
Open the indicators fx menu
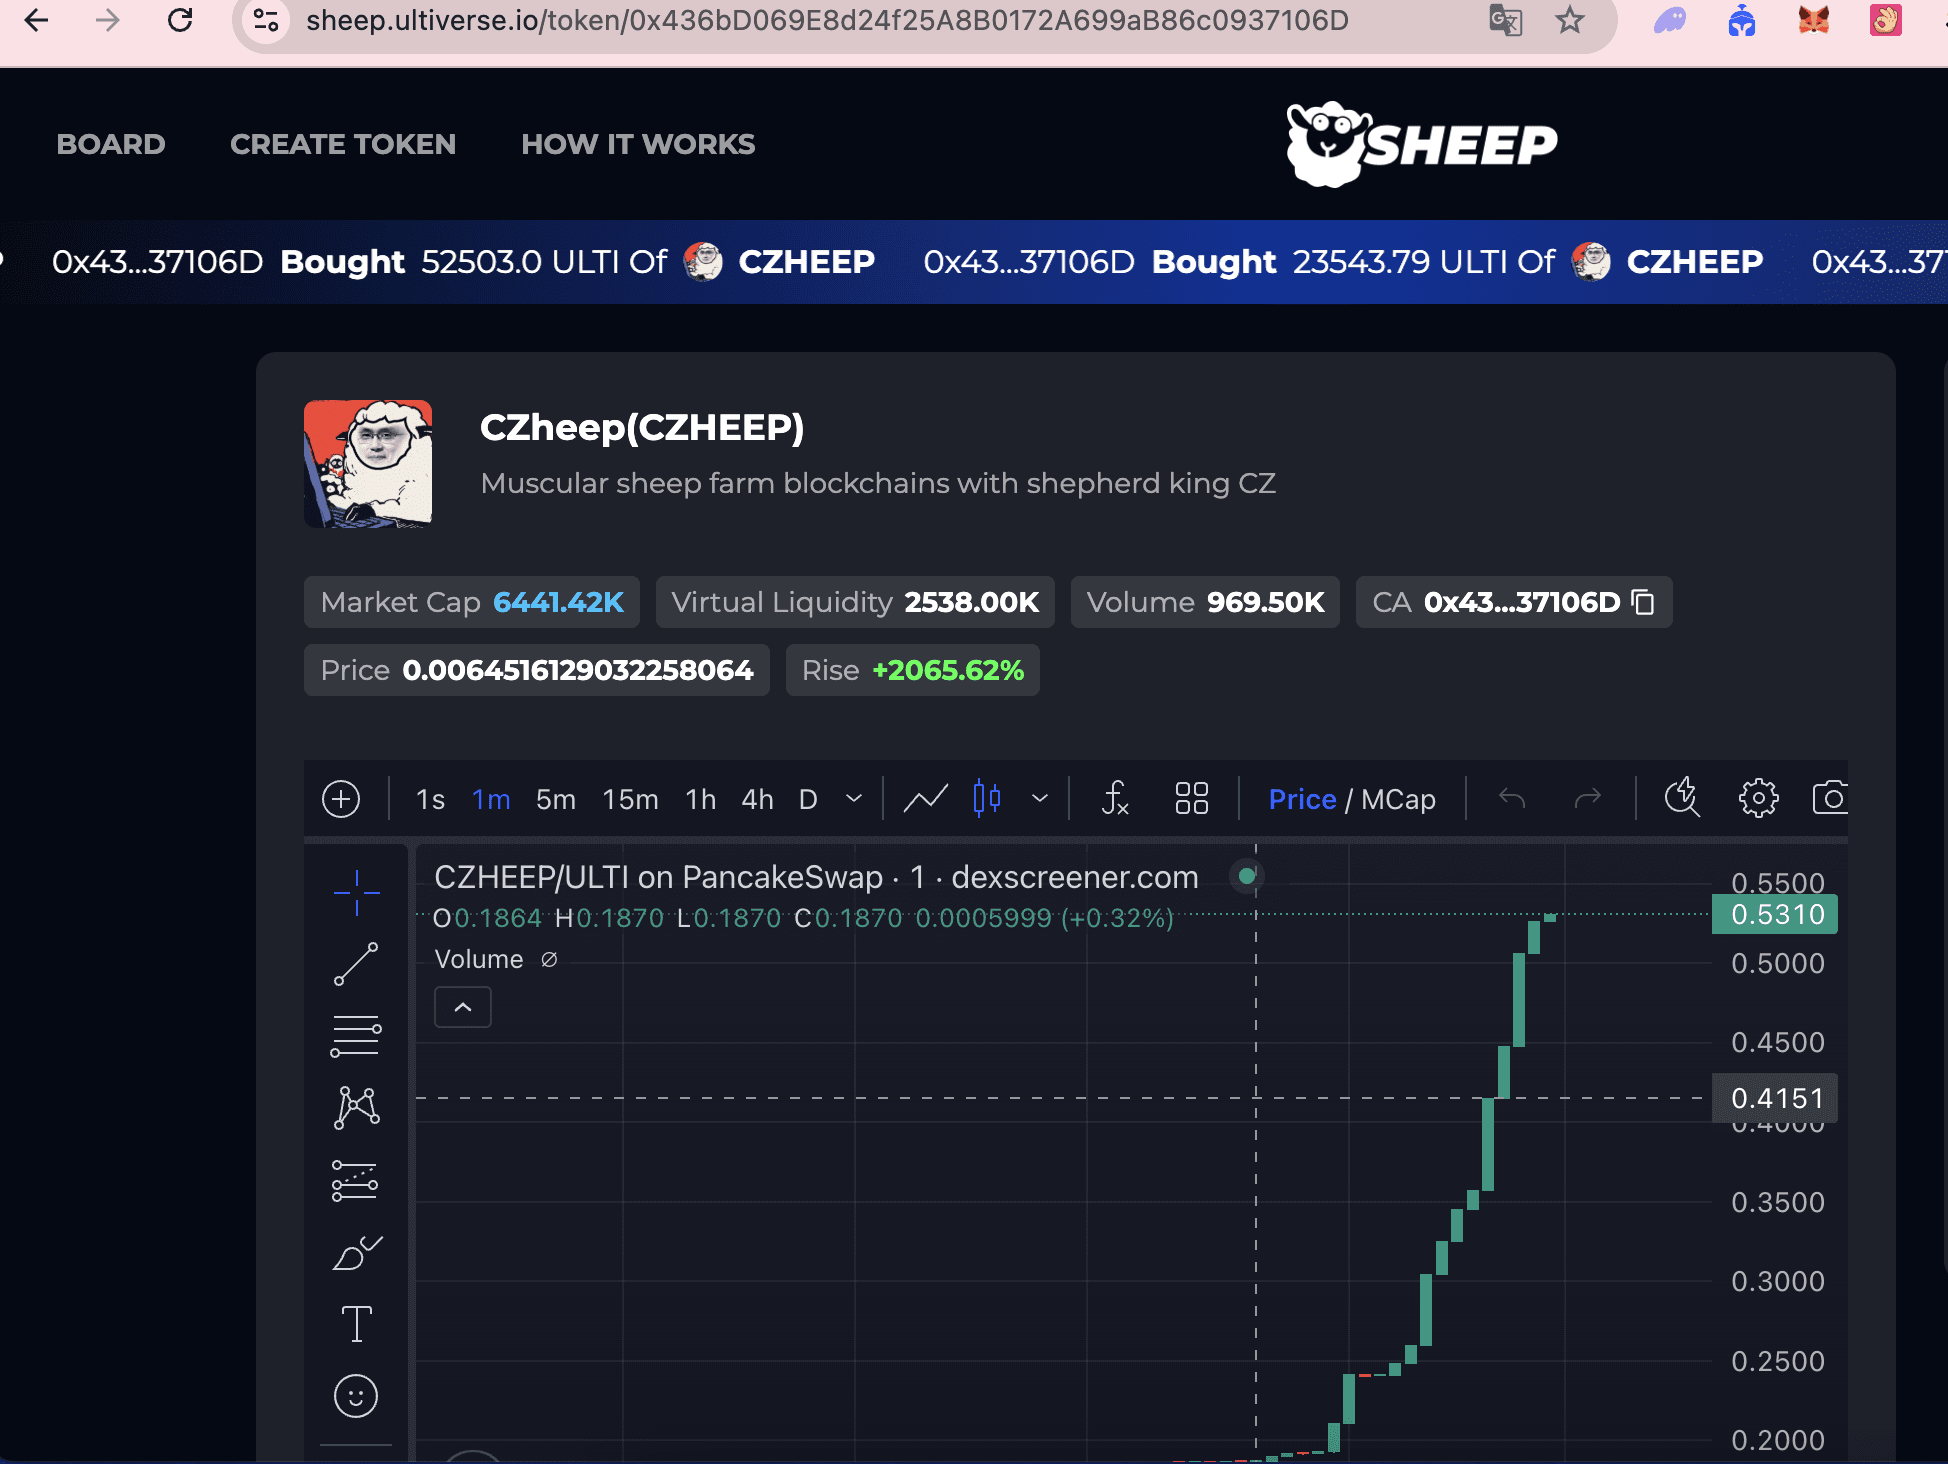1115,799
